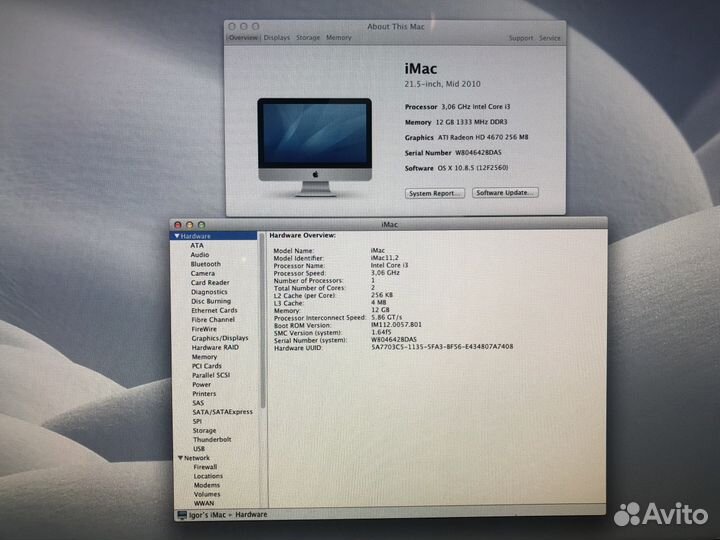720x540 pixels.
Task: Click the sidebar vertical scrollbar
Action: tap(263, 321)
